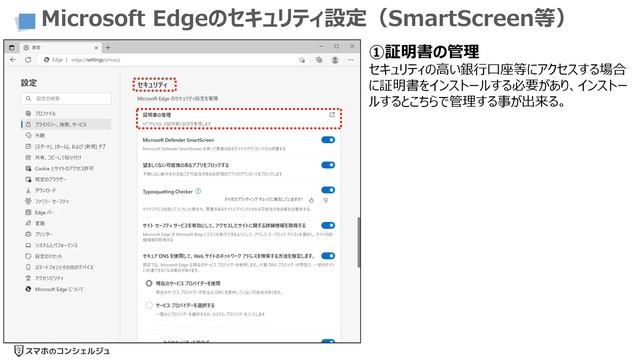Toggle the セキュア DNS switch
640x360 pixels.
pyautogui.click(x=328, y=256)
